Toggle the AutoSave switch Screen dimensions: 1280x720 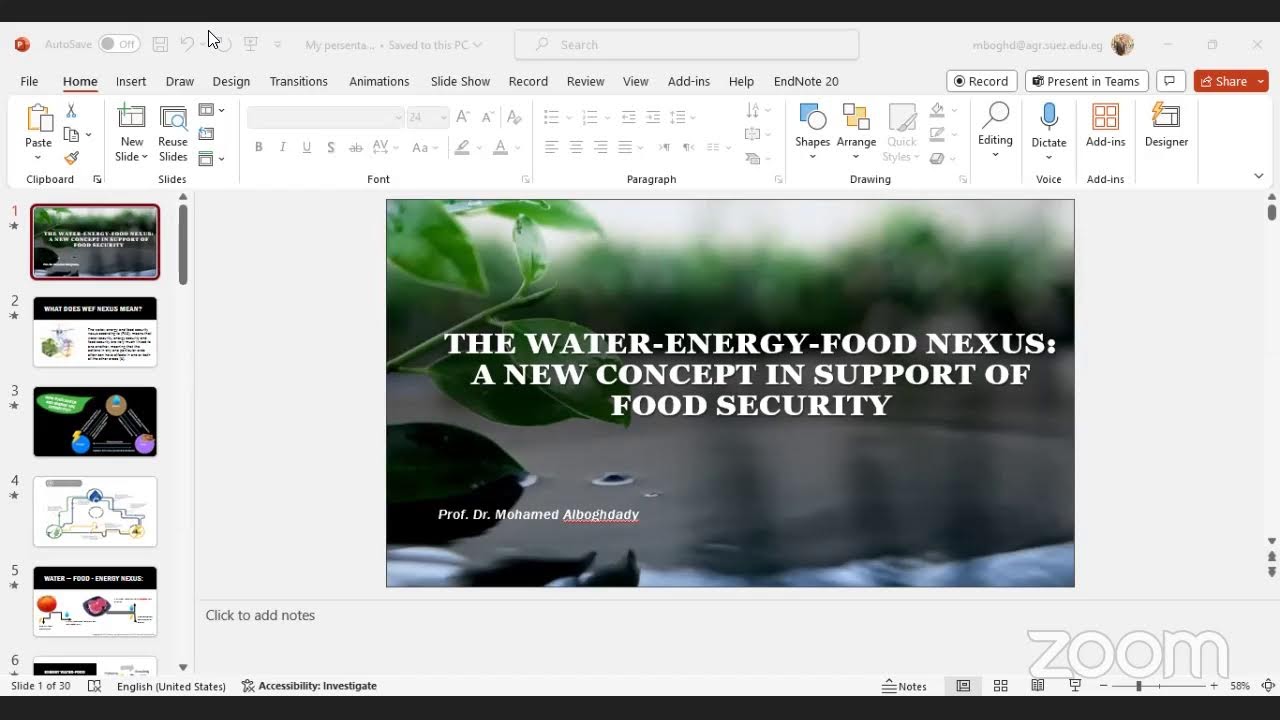[x=119, y=44]
